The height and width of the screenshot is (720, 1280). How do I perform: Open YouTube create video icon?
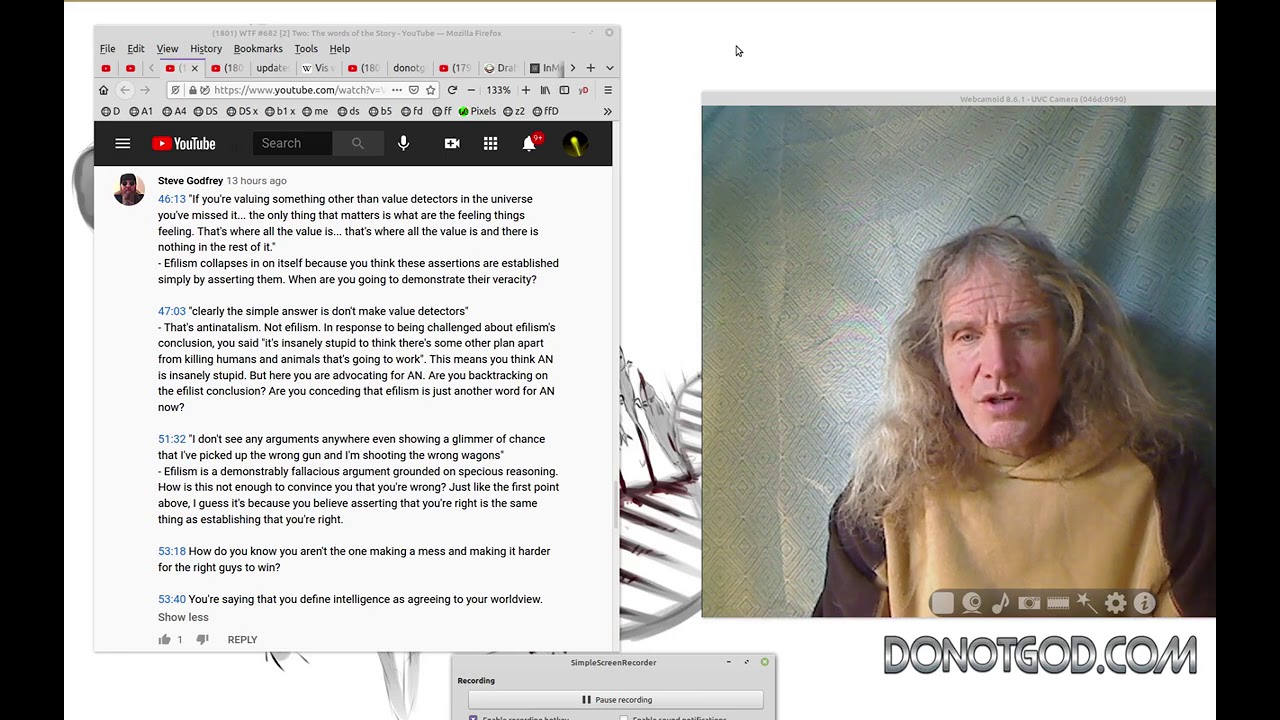[x=452, y=144]
